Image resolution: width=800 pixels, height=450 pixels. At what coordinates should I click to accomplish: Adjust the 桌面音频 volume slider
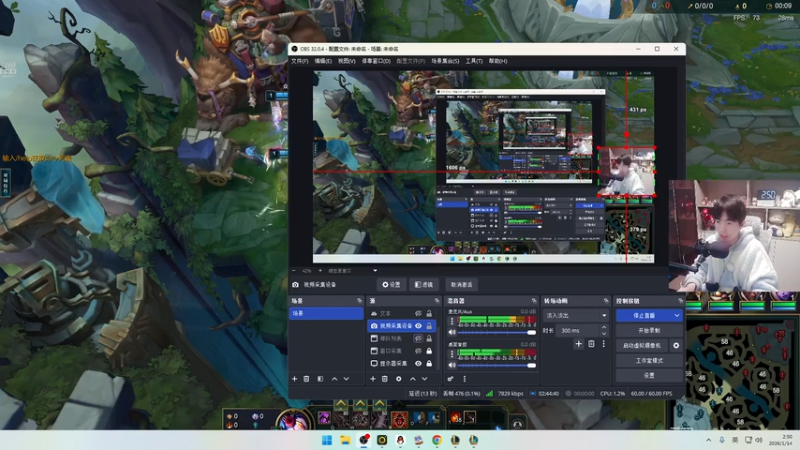pos(496,365)
